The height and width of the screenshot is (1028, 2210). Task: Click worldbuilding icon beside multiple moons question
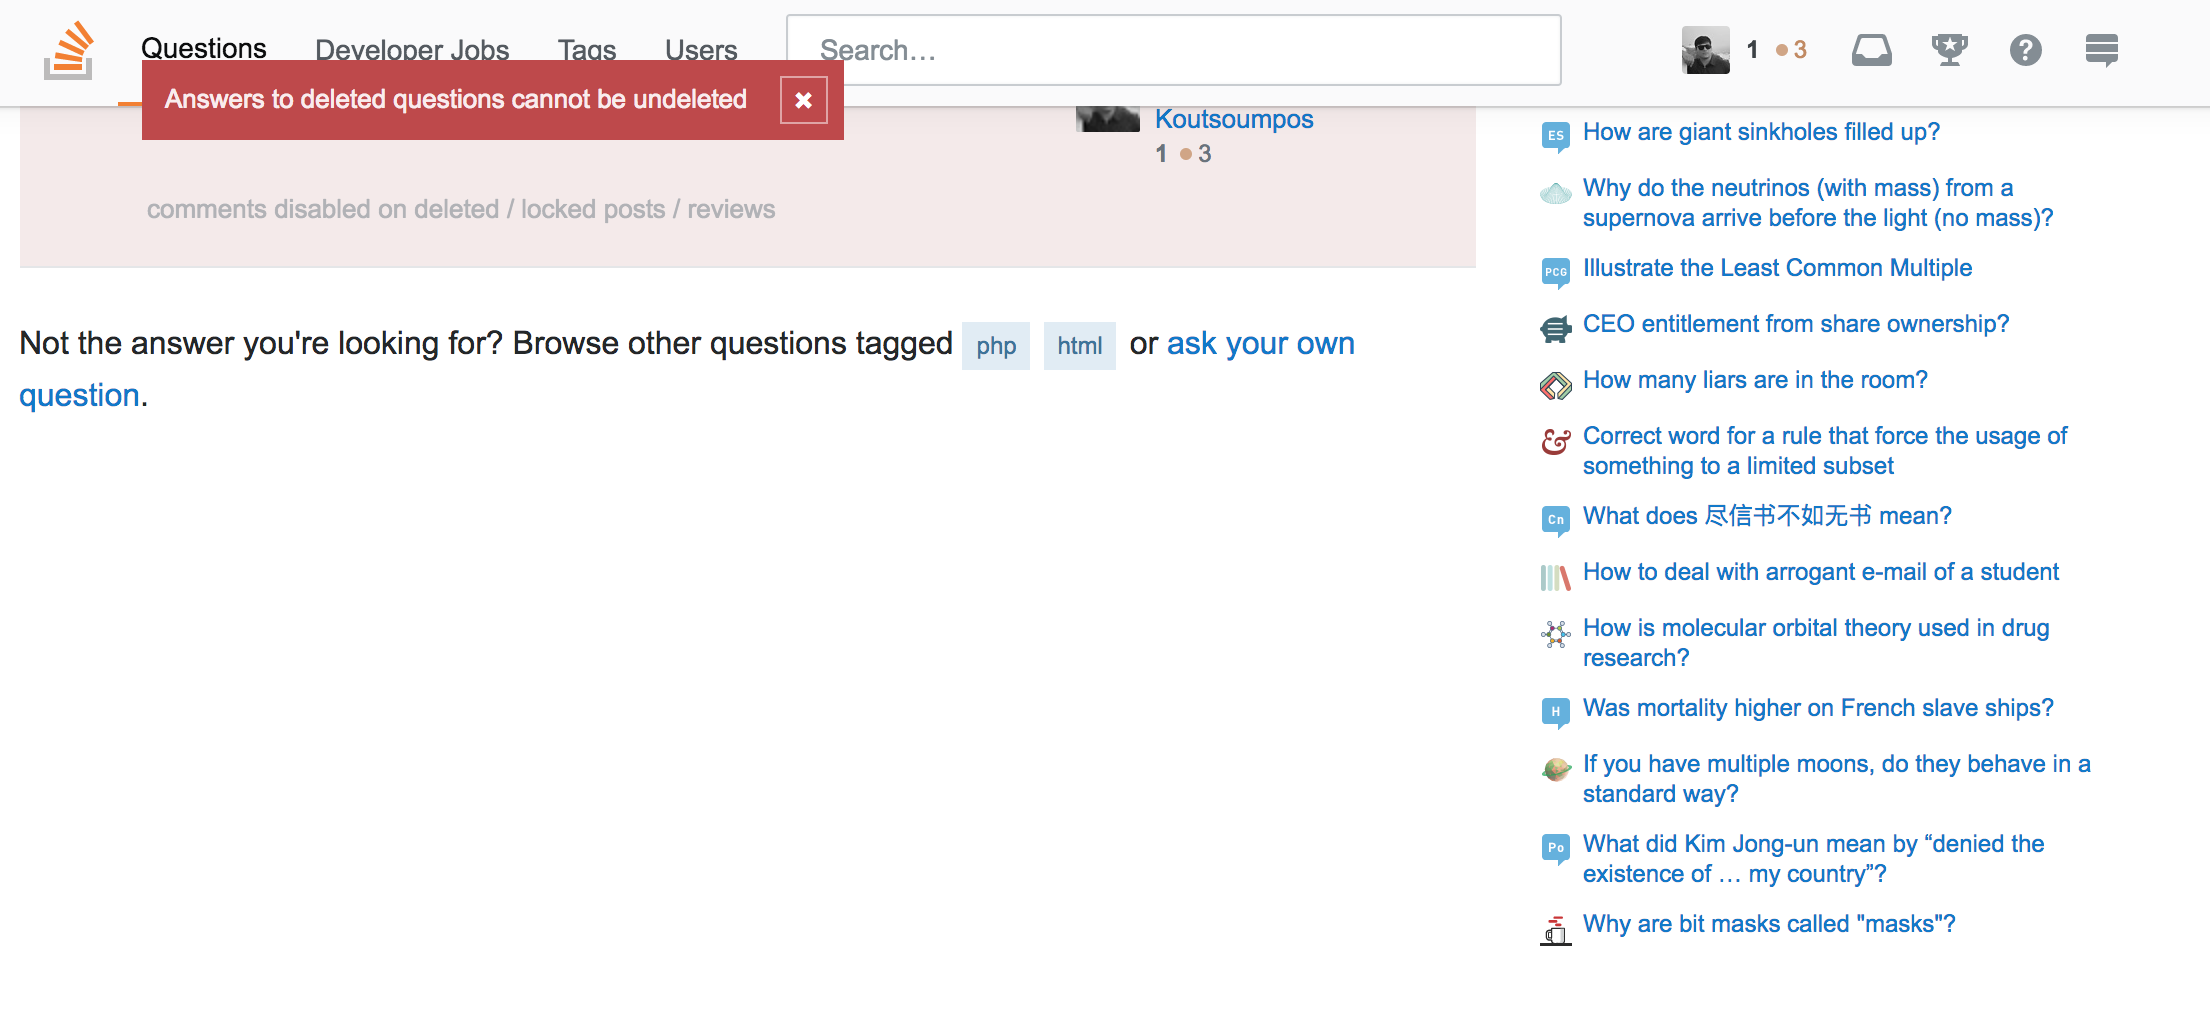click(x=1556, y=769)
